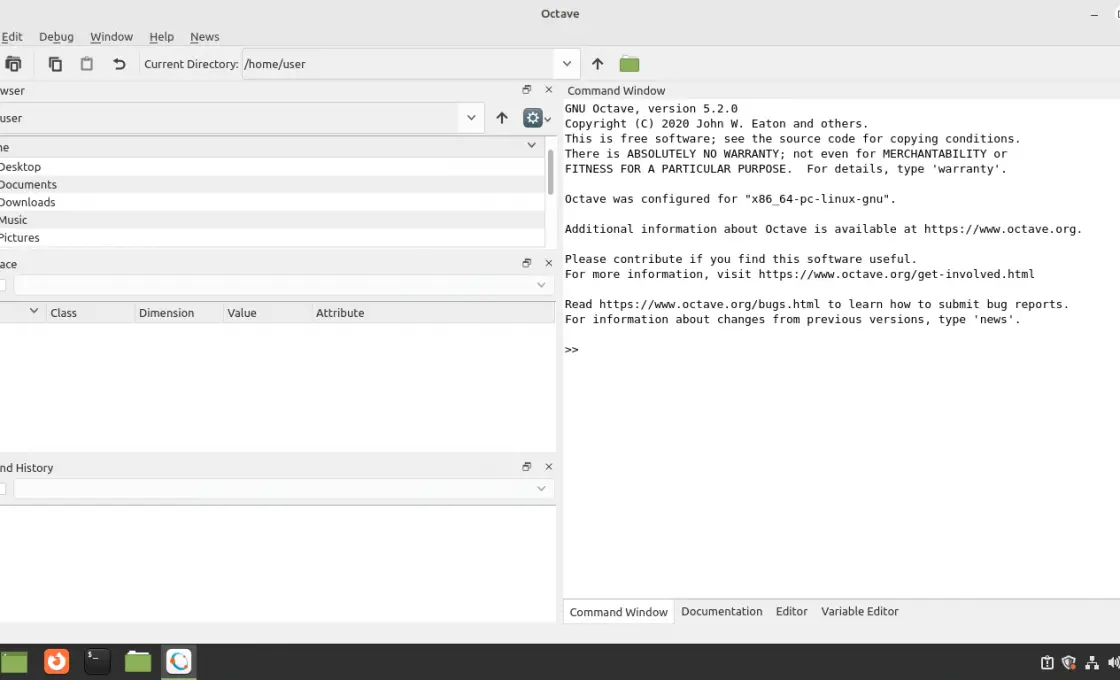Go to parent directory in the File Browser panel

click(502, 118)
